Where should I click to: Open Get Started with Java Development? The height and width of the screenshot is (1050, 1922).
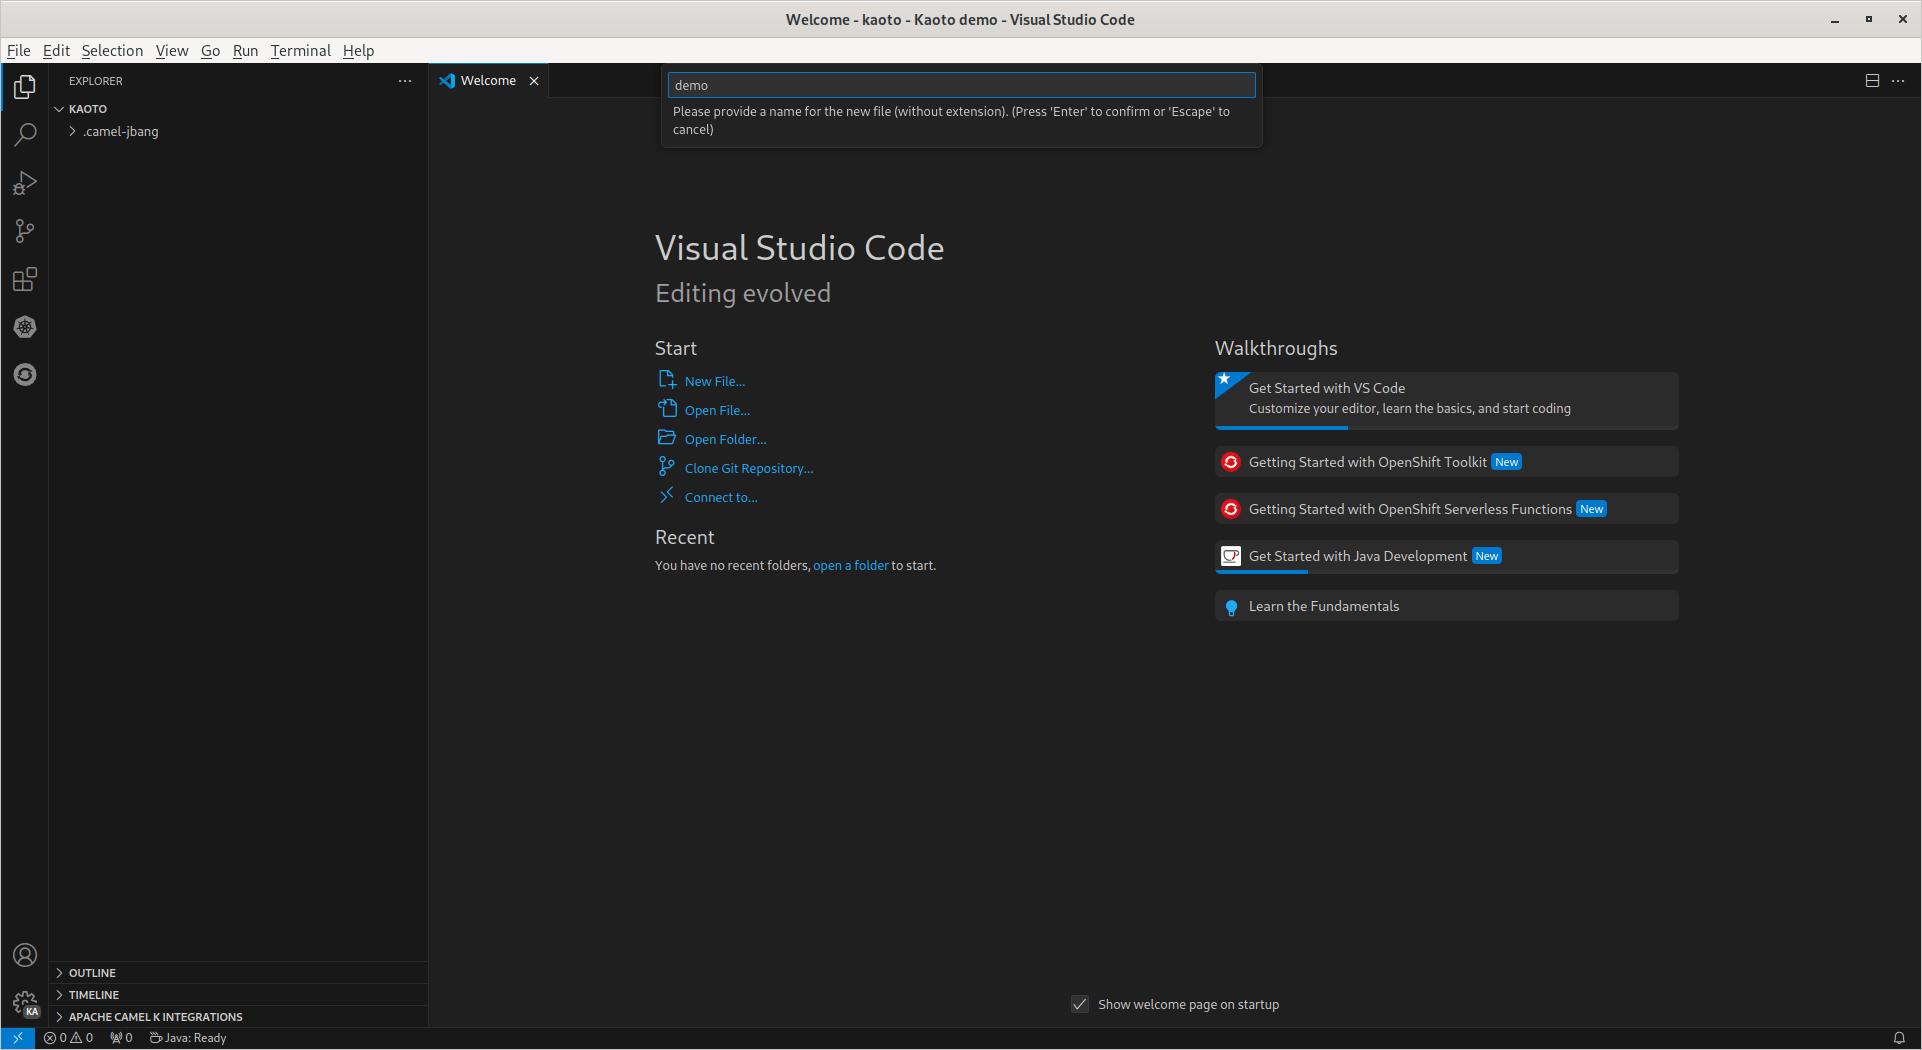coord(1446,557)
